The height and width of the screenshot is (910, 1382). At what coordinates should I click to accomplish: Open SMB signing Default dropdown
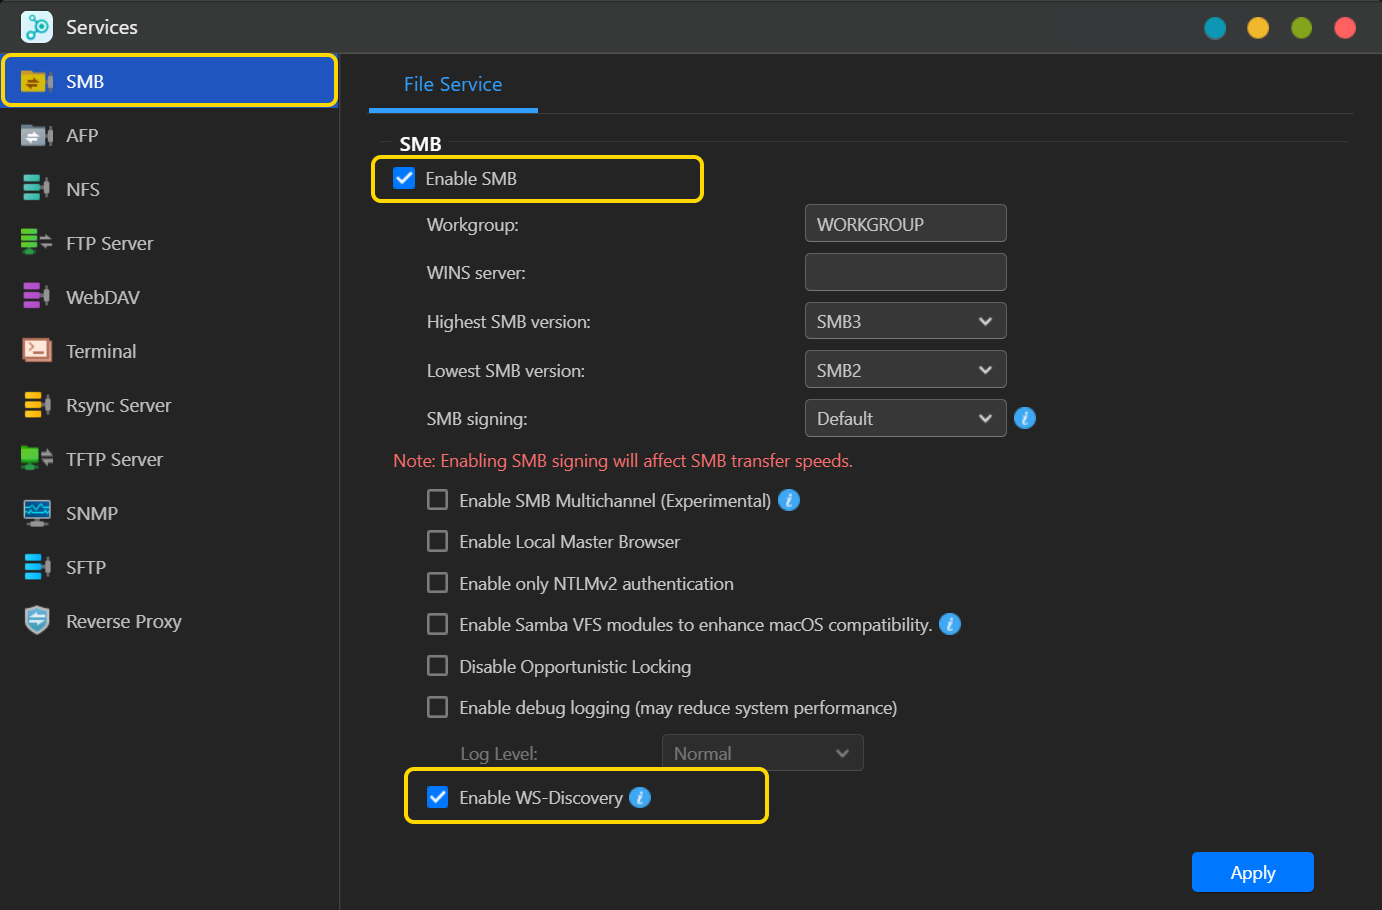pos(905,418)
